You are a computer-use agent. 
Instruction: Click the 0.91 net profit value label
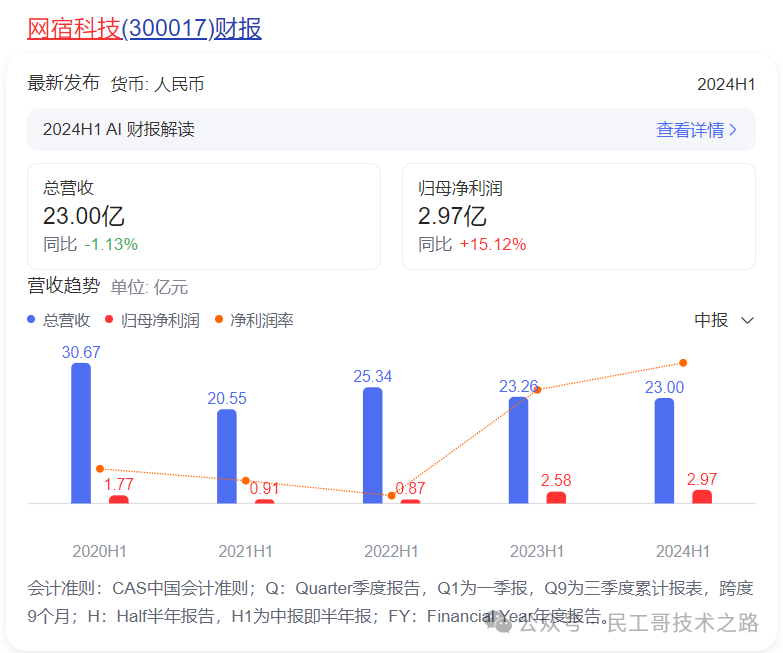point(264,488)
